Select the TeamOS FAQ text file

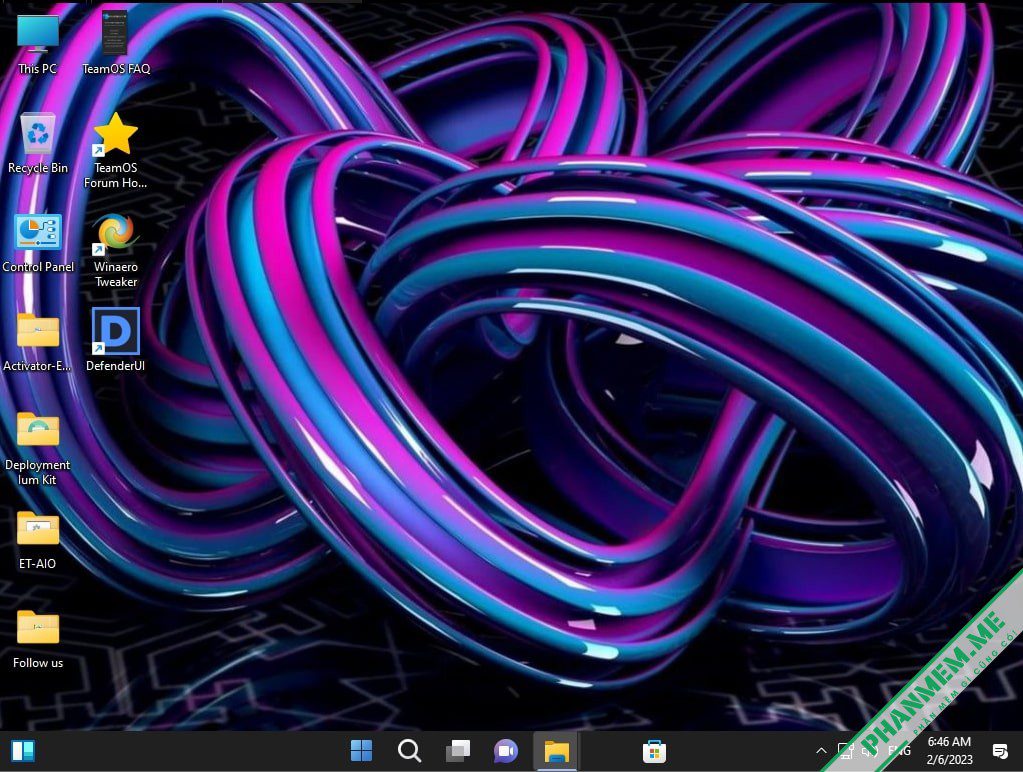115,44
